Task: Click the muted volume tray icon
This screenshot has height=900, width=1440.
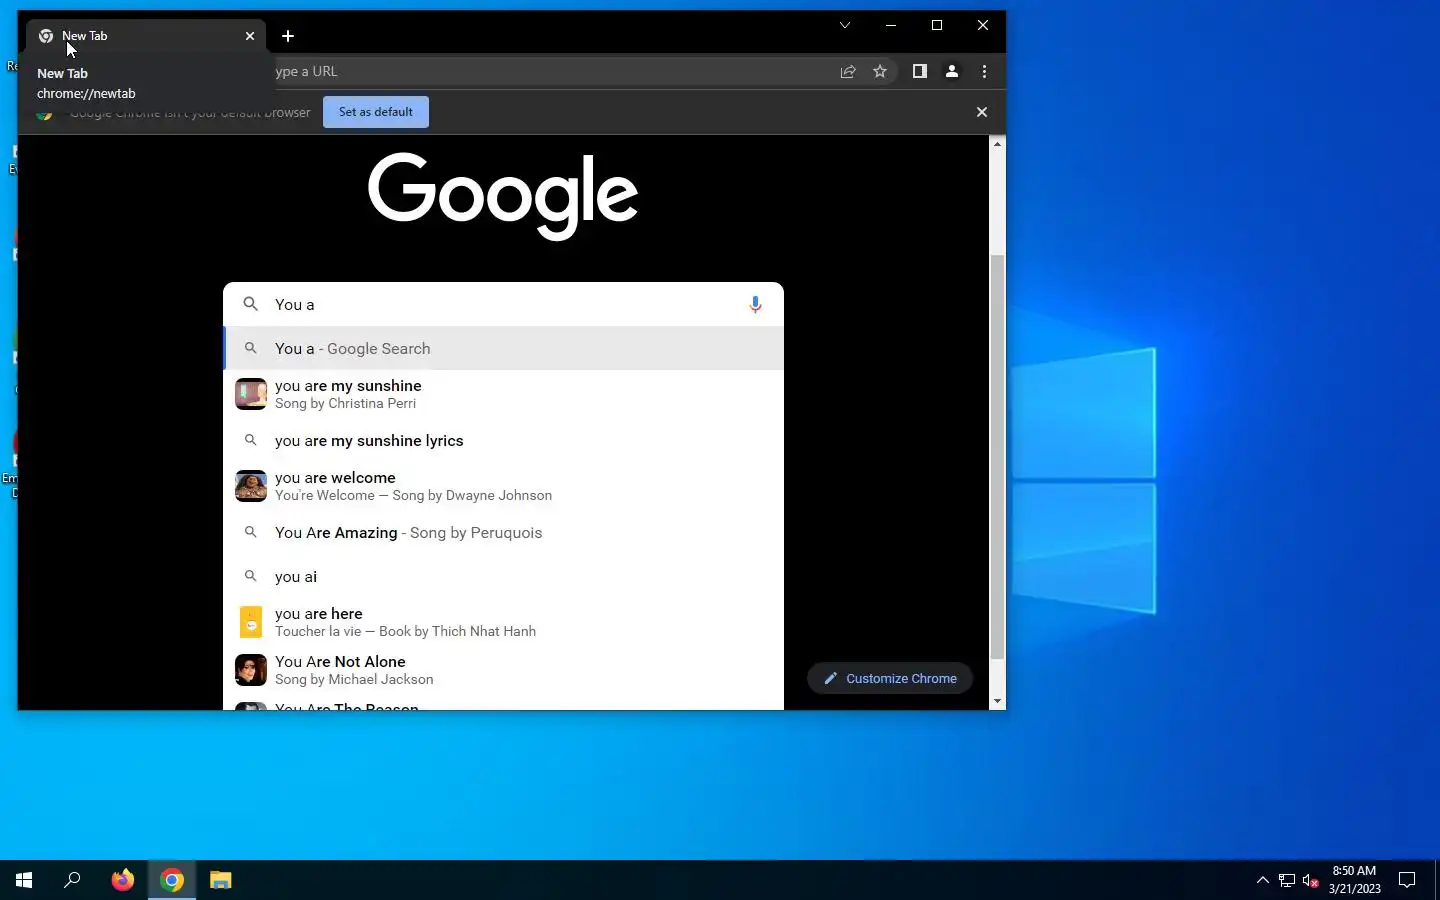Action: point(1311,881)
